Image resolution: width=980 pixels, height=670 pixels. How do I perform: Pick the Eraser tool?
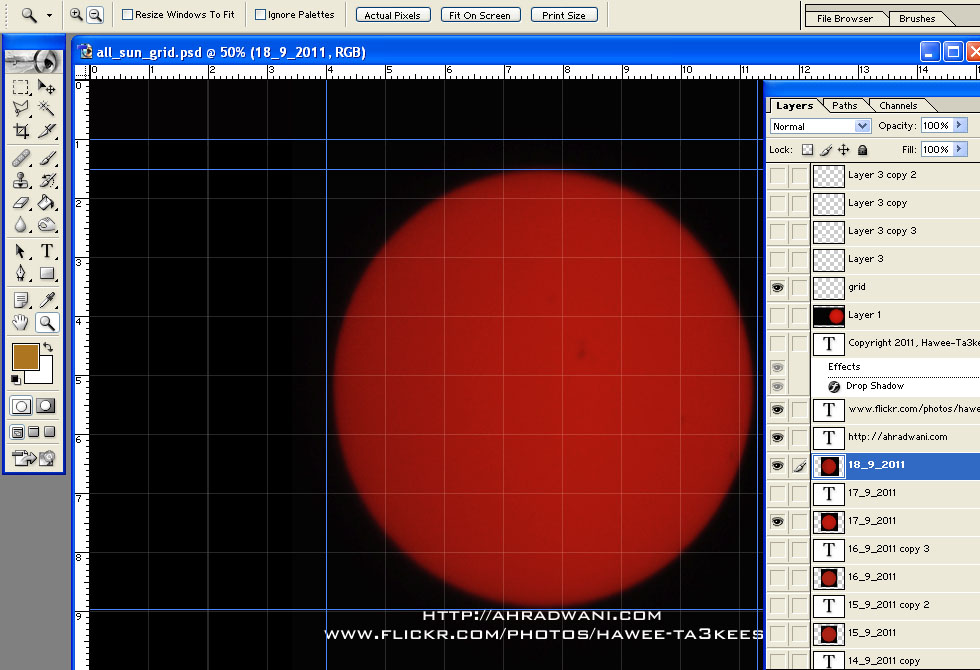click(21, 203)
